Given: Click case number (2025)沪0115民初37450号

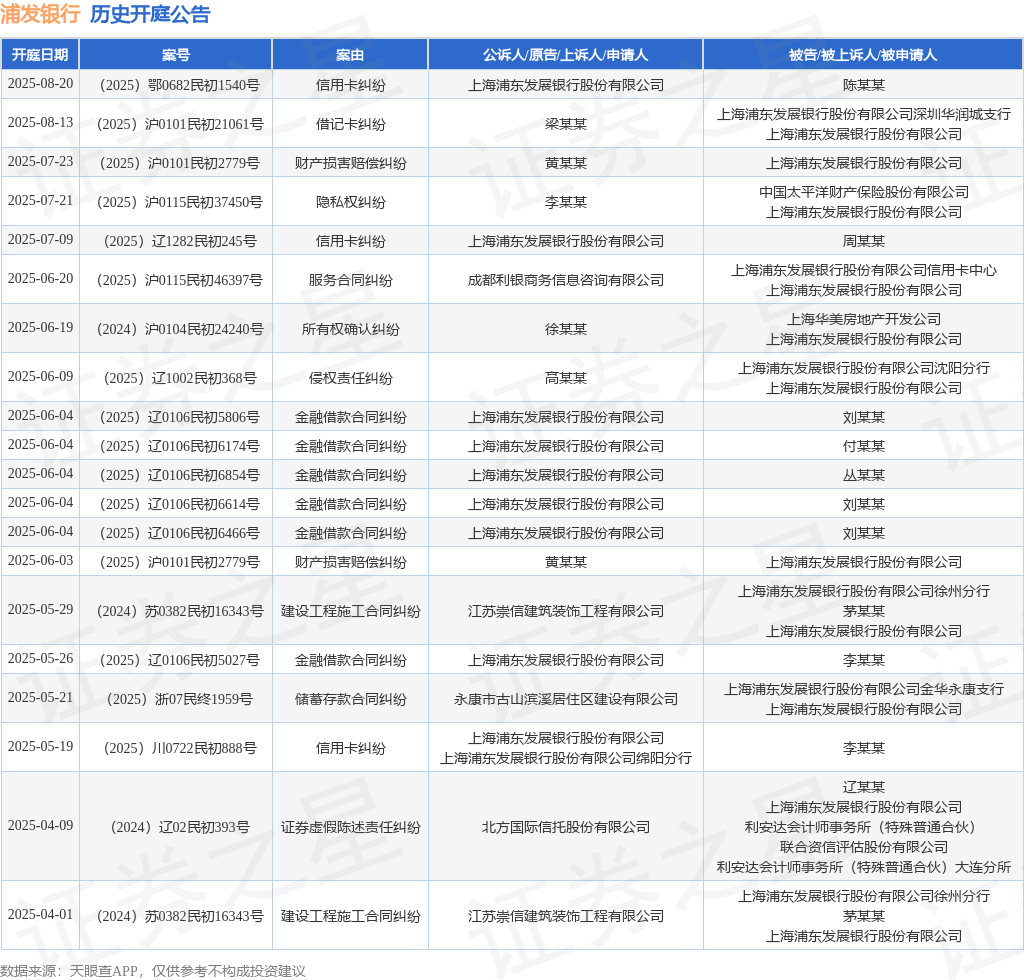Looking at the screenshot, I should point(176,202).
